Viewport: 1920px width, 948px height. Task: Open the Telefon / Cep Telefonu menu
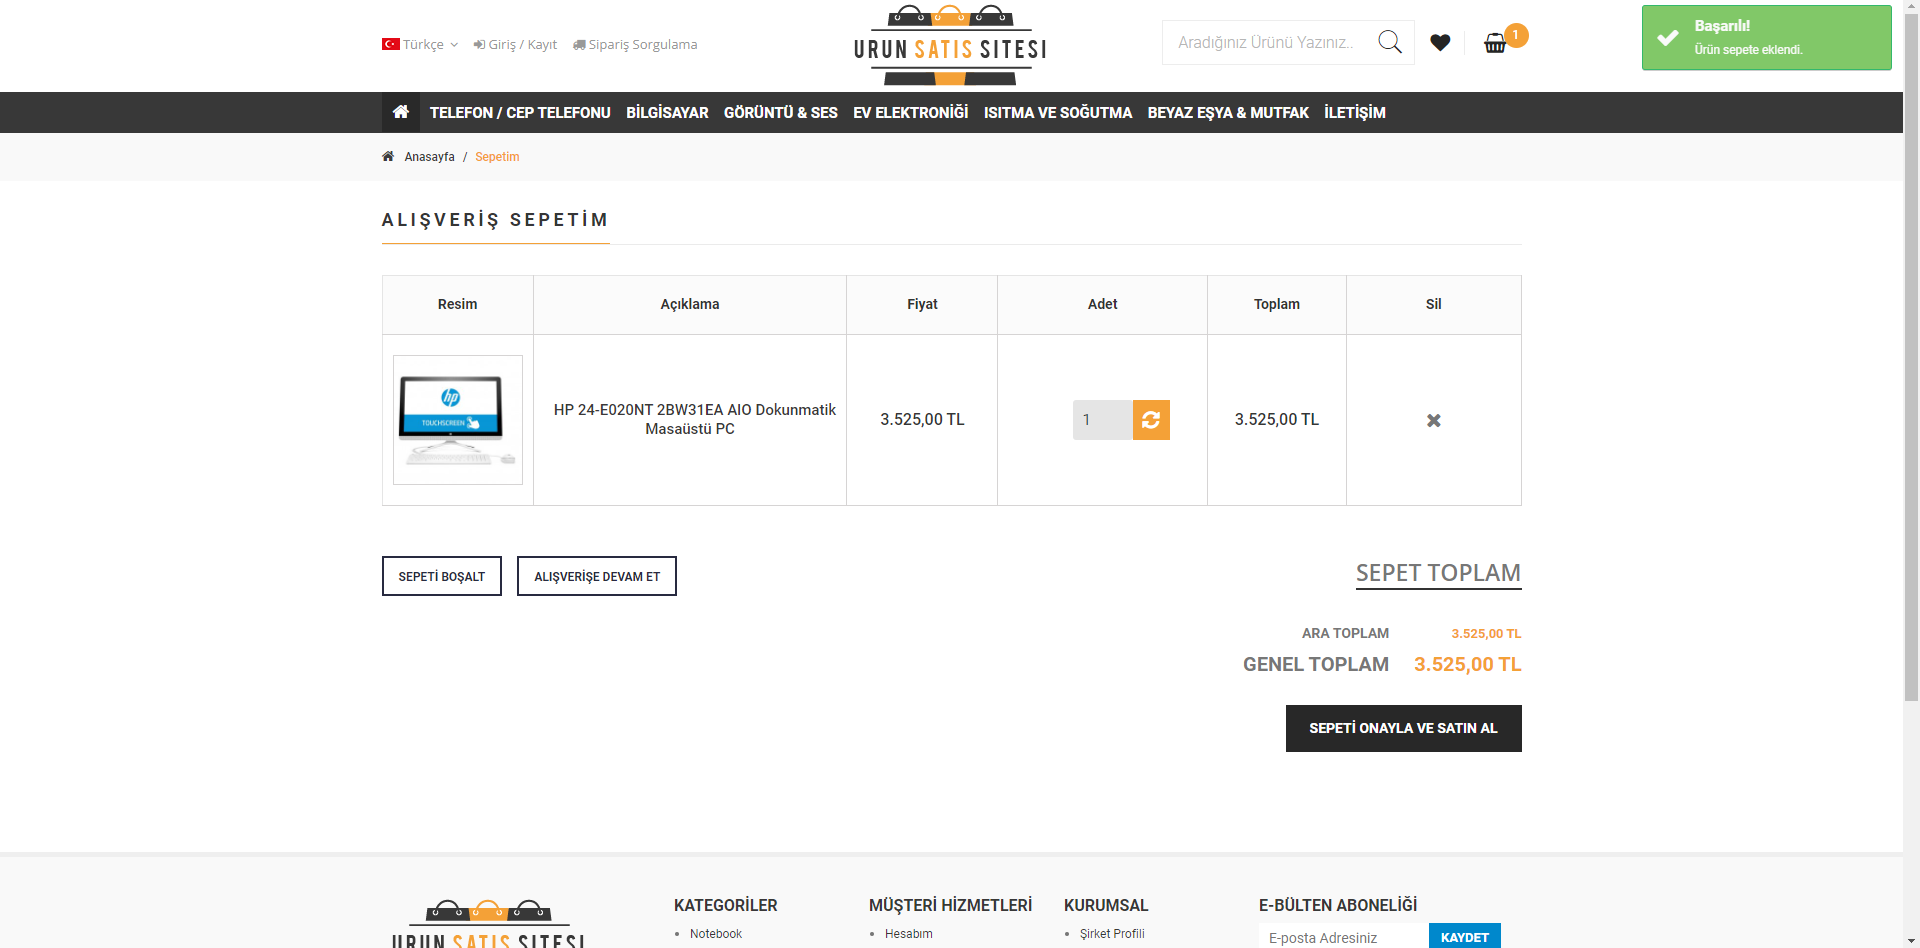[520, 113]
